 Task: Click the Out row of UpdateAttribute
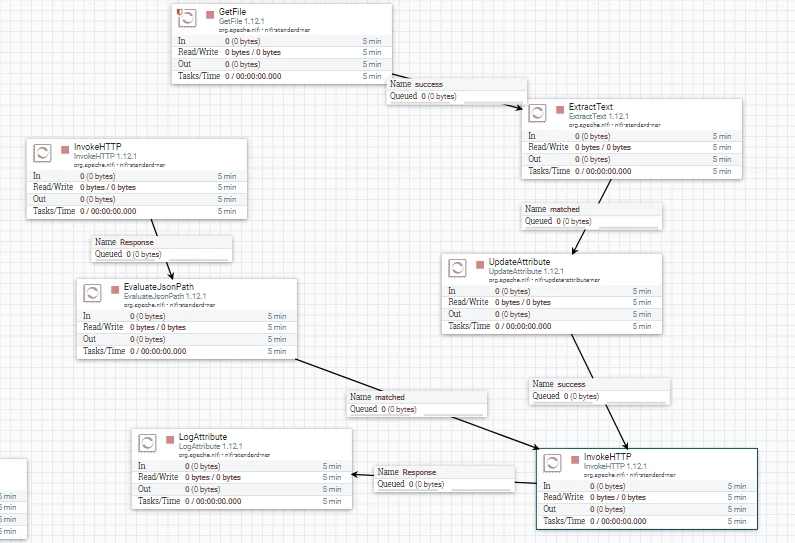click(x=552, y=314)
